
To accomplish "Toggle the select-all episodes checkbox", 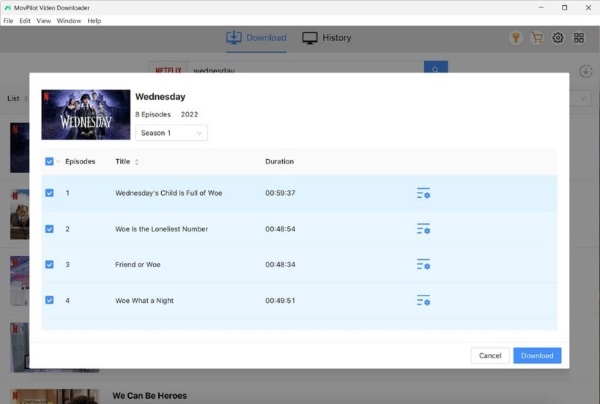I will tap(50, 161).
